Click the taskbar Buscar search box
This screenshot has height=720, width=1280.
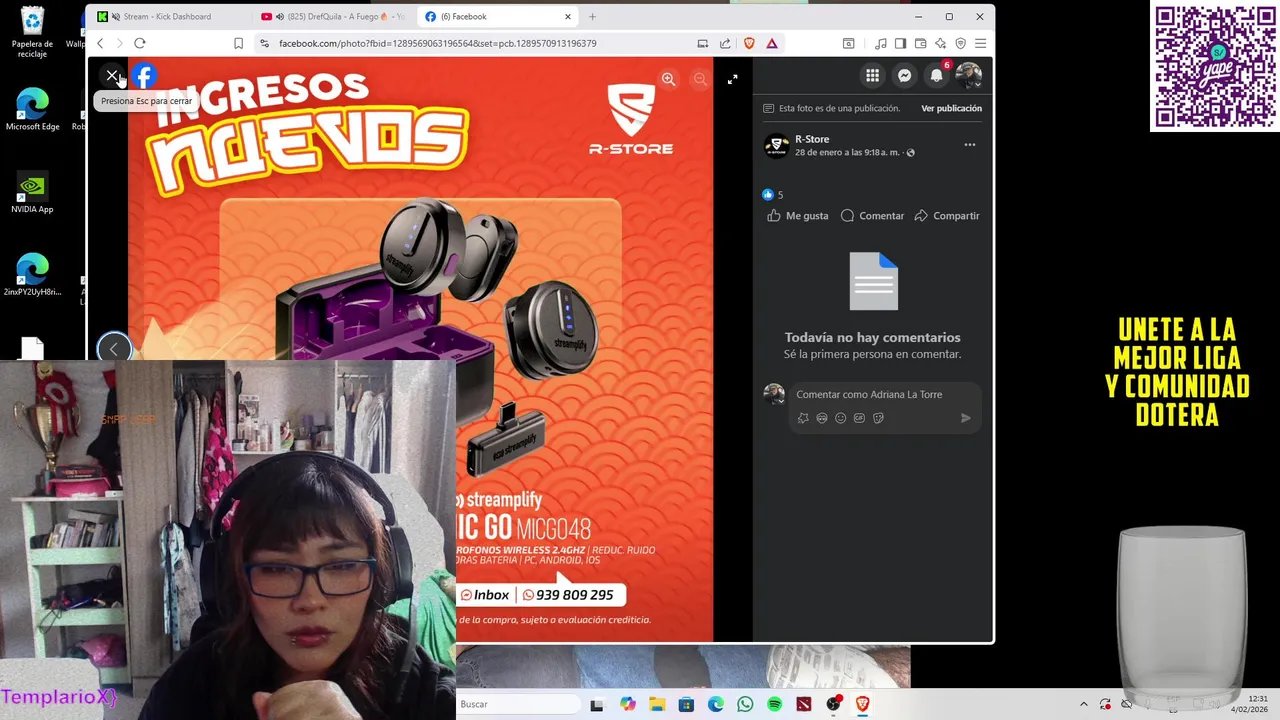[x=518, y=705]
